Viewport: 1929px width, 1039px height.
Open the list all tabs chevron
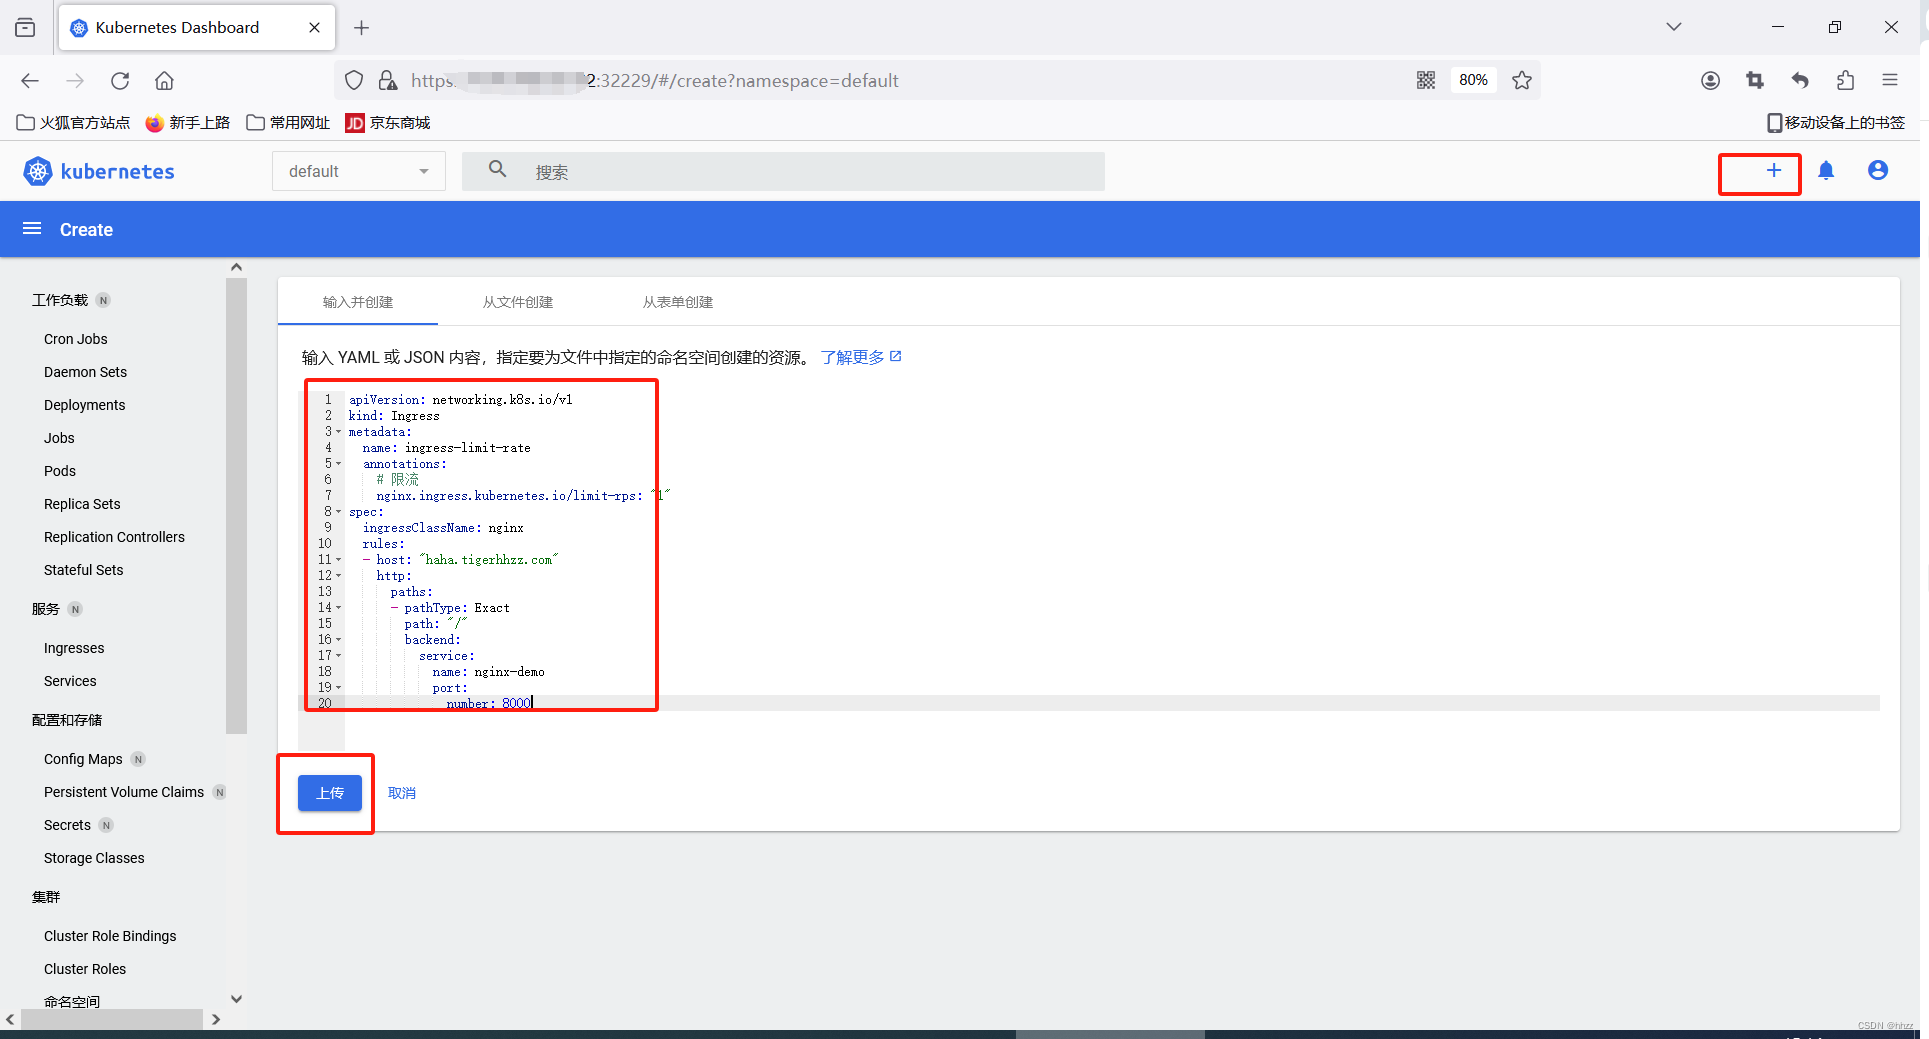(1674, 27)
